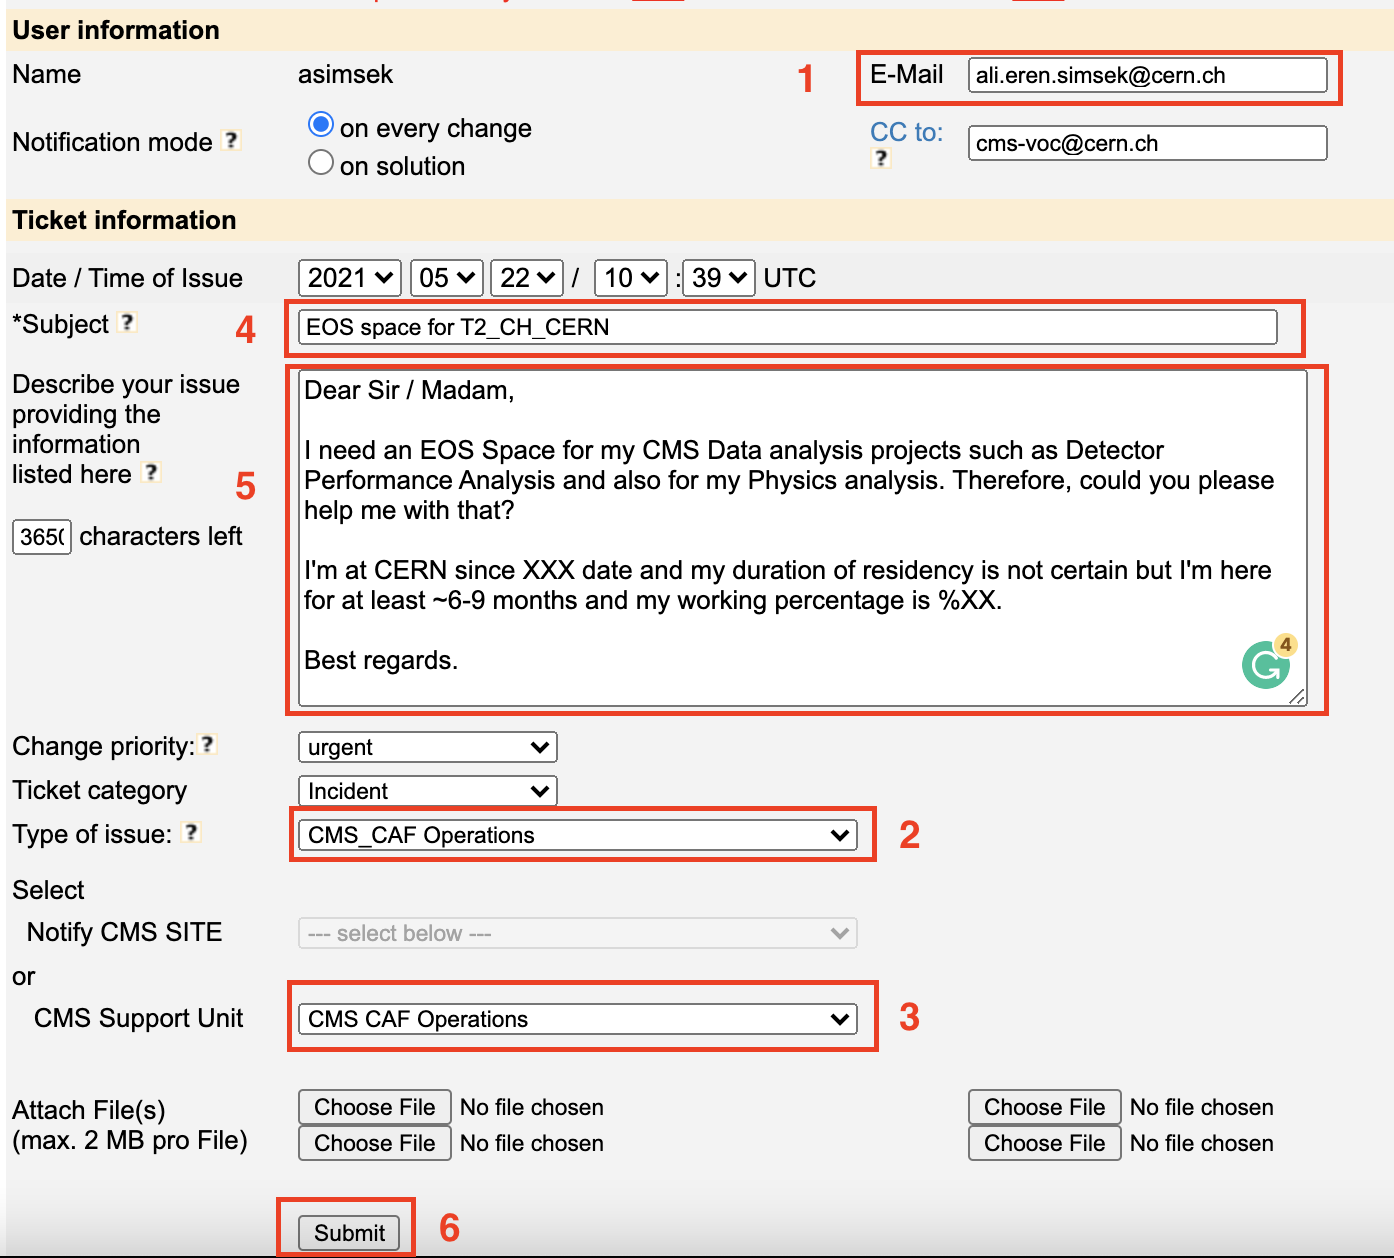
Task: Click the 'Ticket information' section heading
Action: [124, 220]
